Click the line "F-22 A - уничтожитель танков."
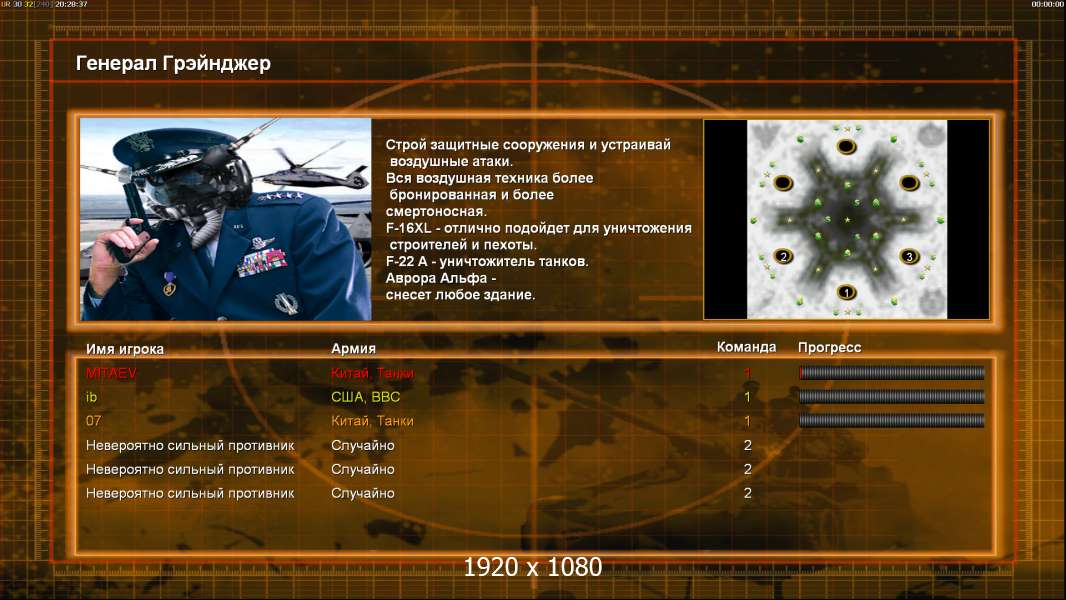1066x600 pixels. (487, 261)
